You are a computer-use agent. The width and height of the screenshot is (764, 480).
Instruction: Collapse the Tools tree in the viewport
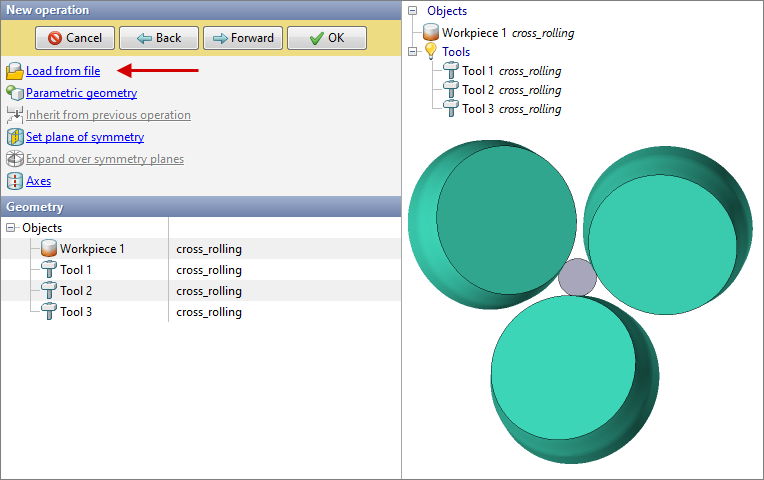click(412, 52)
